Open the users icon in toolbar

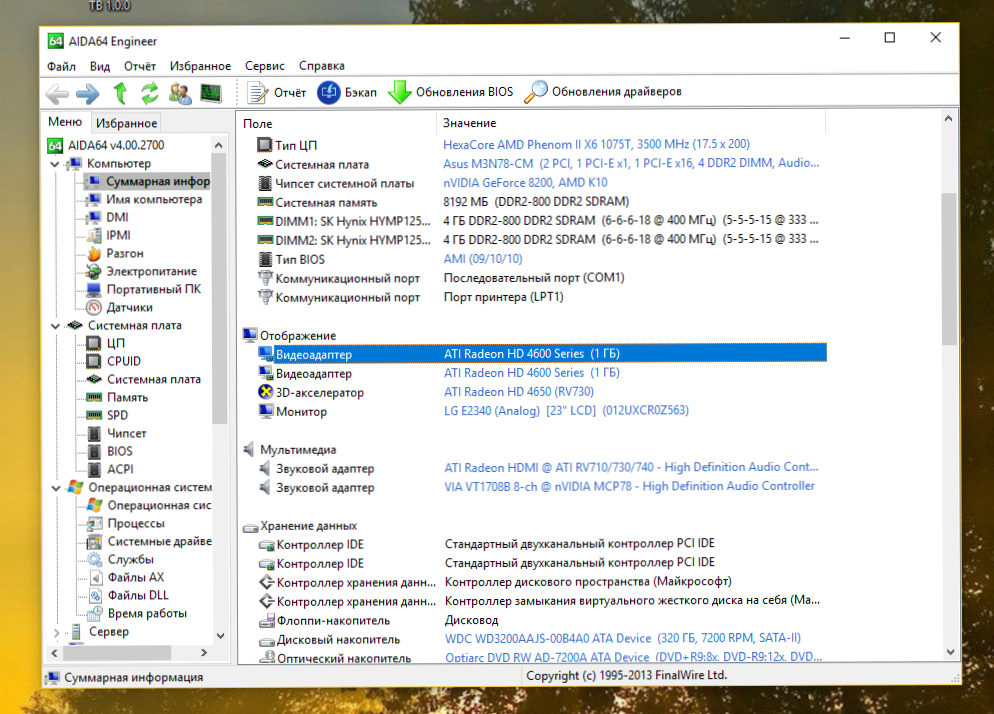point(180,93)
